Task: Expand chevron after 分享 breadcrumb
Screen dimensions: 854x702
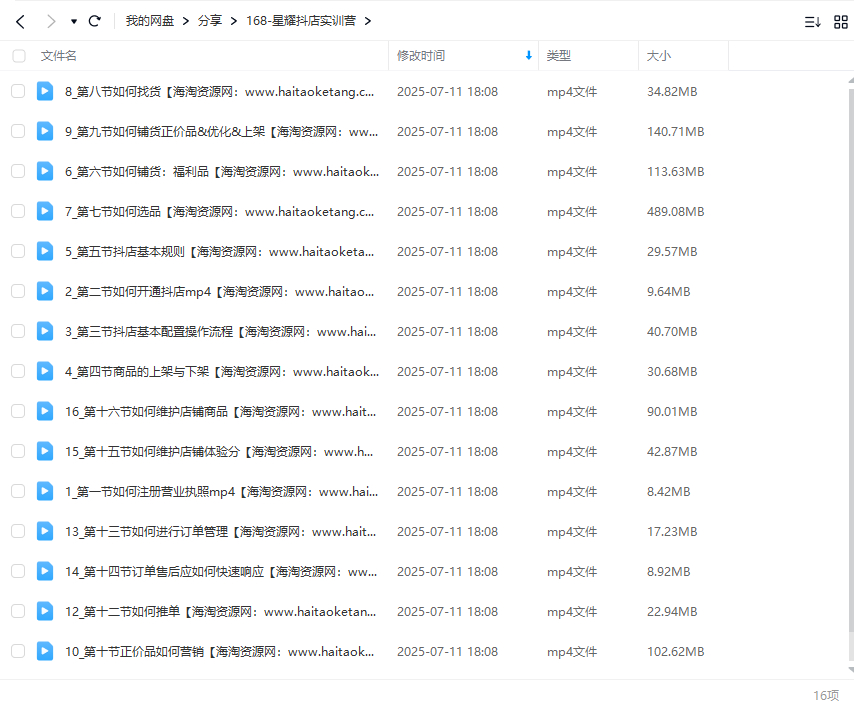Action: click(234, 21)
